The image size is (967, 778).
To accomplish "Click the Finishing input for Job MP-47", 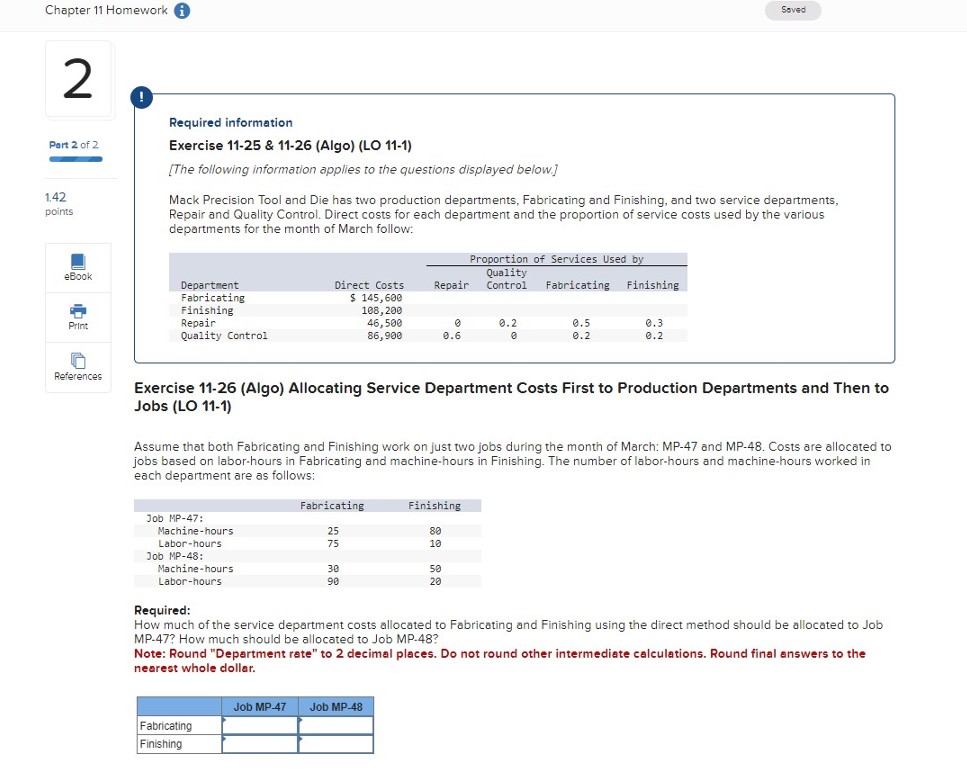I will tap(258, 744).
